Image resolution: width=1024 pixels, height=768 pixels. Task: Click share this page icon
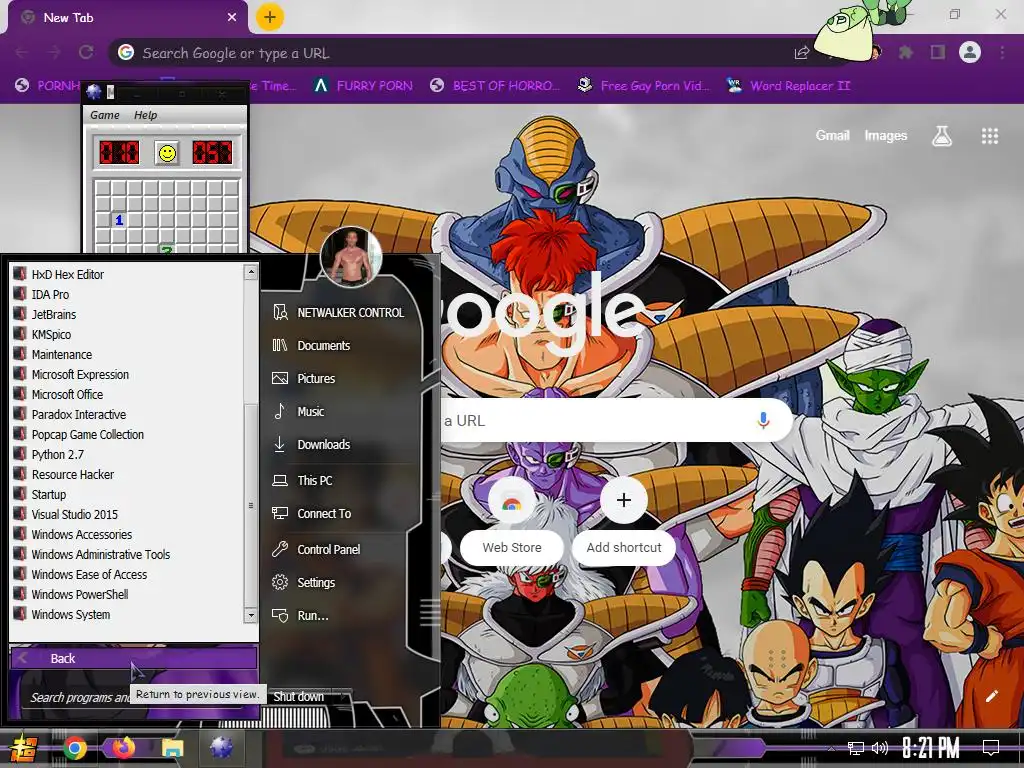coord(802,53)
